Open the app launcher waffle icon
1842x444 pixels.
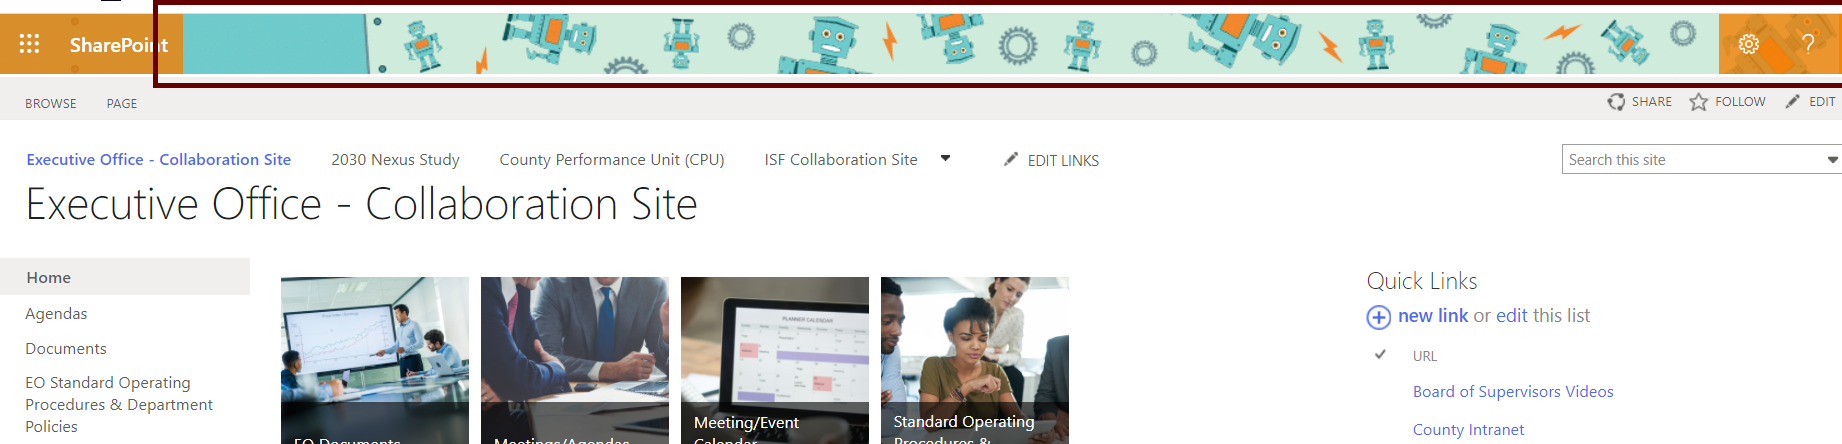(29, 44)
